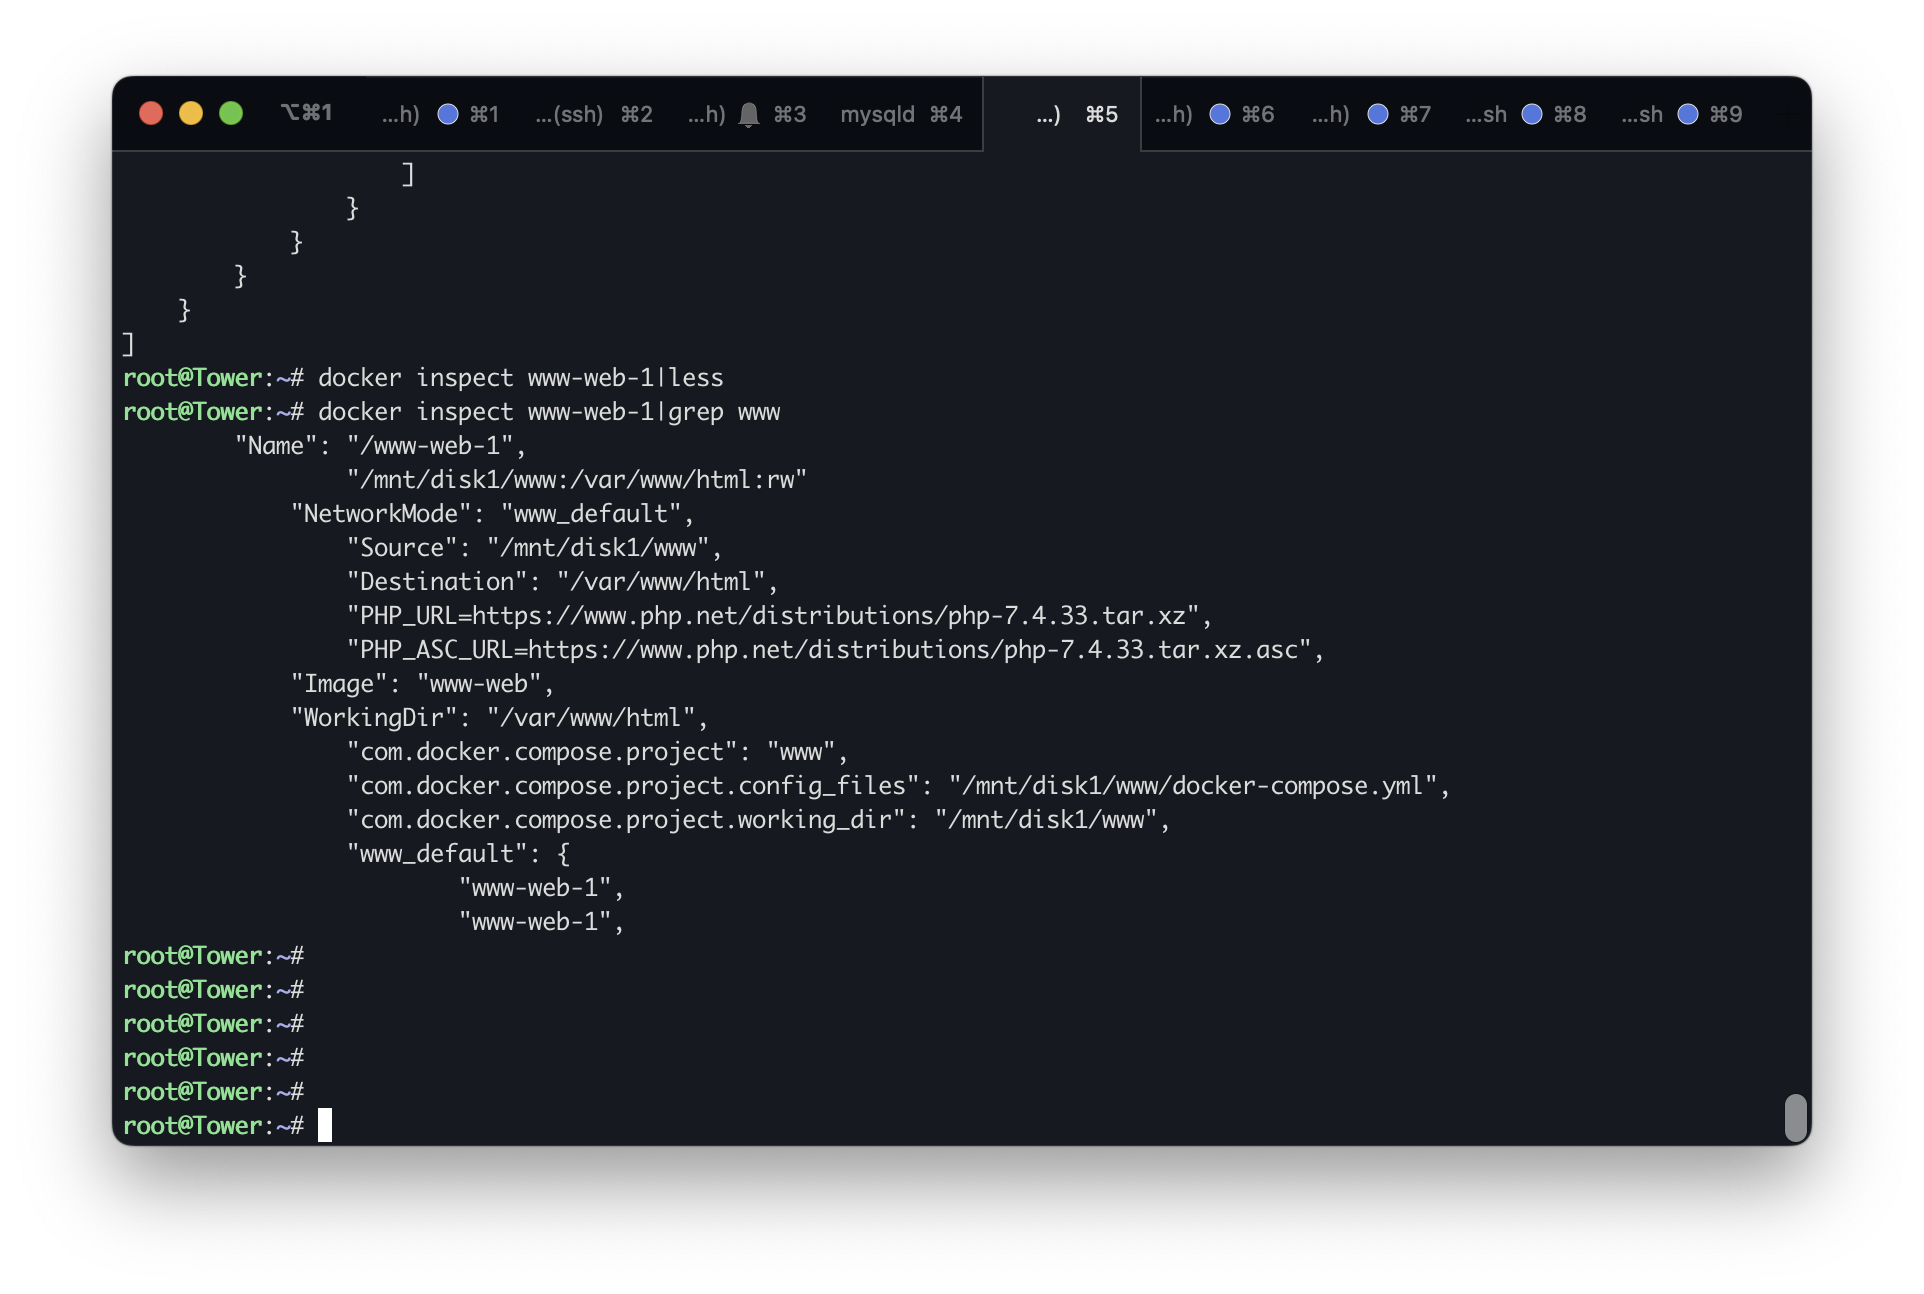Click the "WorkingDir": "/var/www/html" line
The width and height of the screenshot is (1924, 1294).
click(x=499, y=718)
